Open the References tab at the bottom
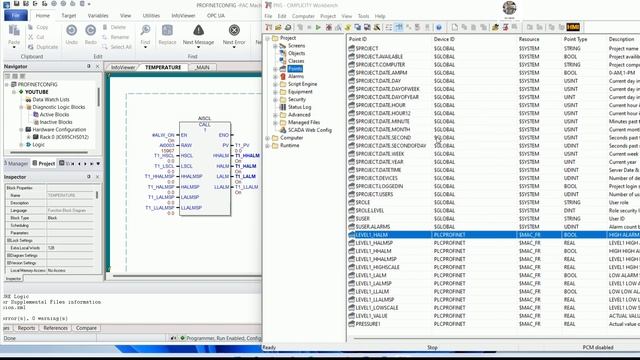Viewport: 640px width, 360px height. pos(55,328)
